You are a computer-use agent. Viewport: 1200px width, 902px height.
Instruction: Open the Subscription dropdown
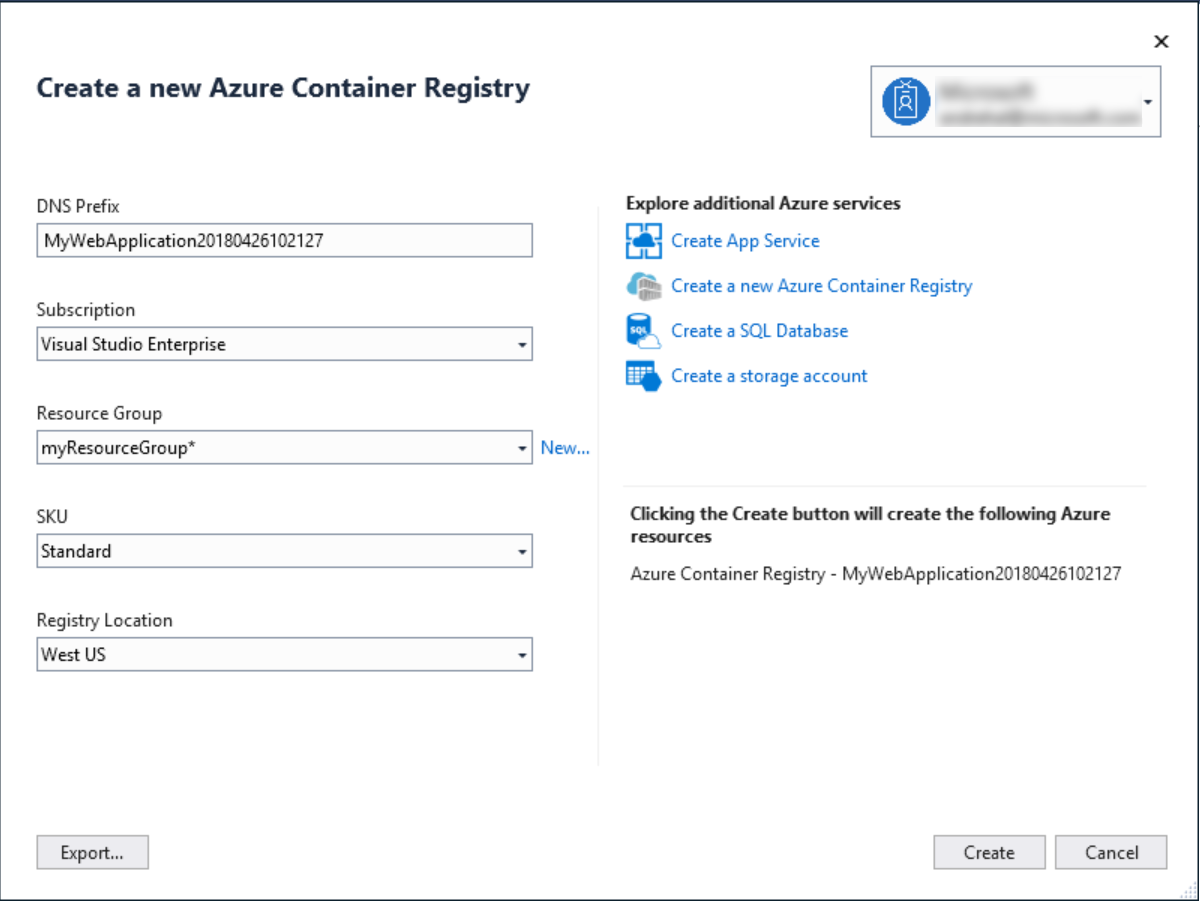point(522,344)
